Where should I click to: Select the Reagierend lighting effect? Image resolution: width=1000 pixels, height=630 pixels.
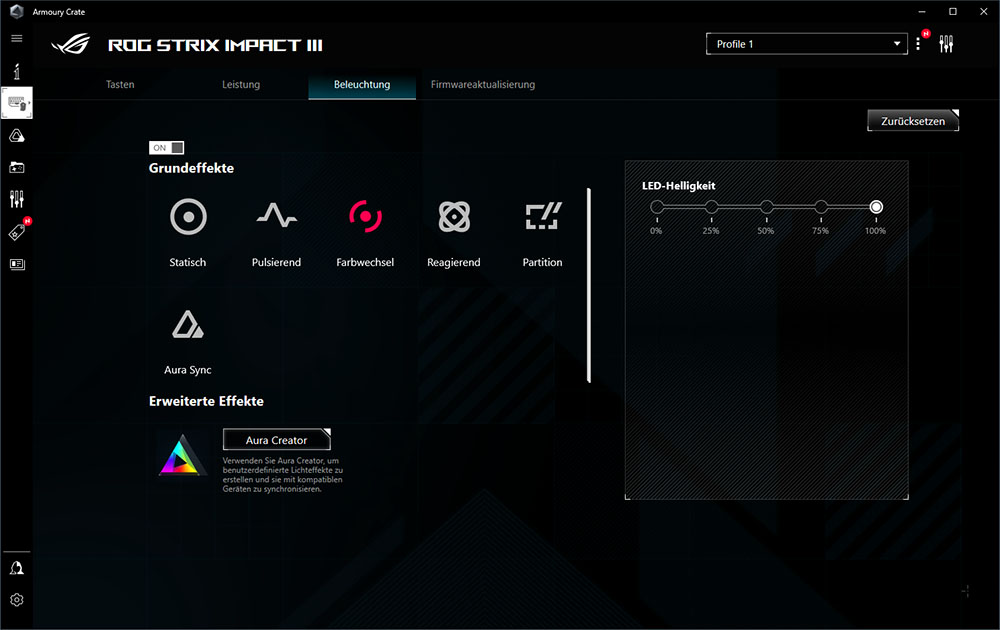(454, 216)
